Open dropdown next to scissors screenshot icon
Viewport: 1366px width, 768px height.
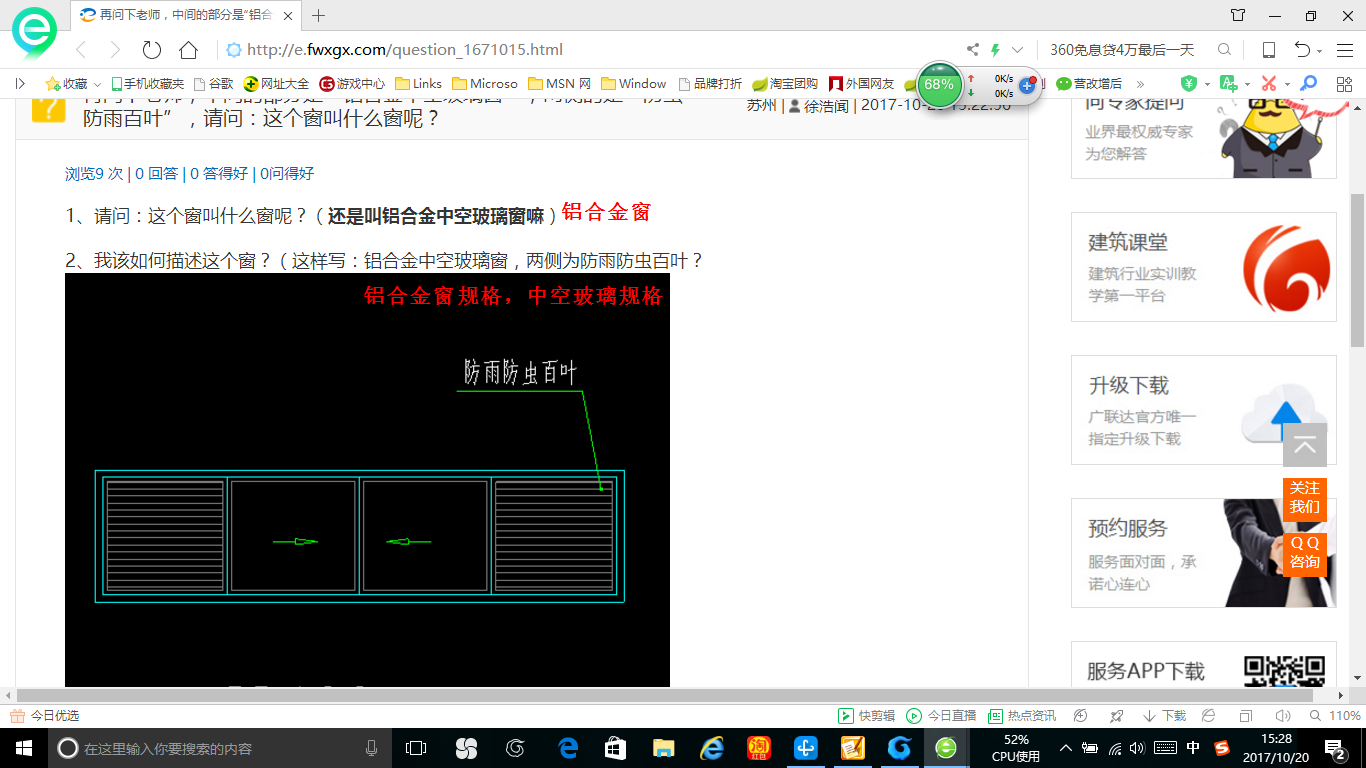tap(1286, 84)
